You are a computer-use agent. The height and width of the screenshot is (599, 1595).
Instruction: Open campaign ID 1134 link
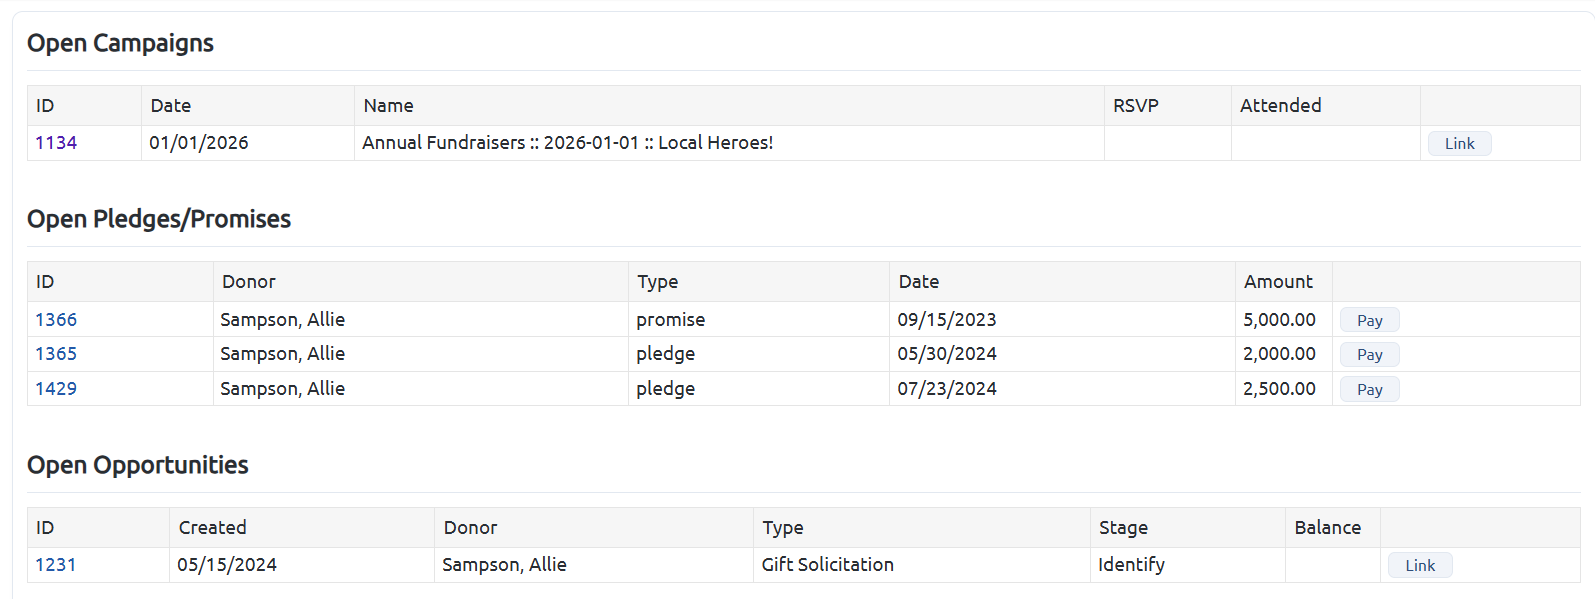point(56,143)
